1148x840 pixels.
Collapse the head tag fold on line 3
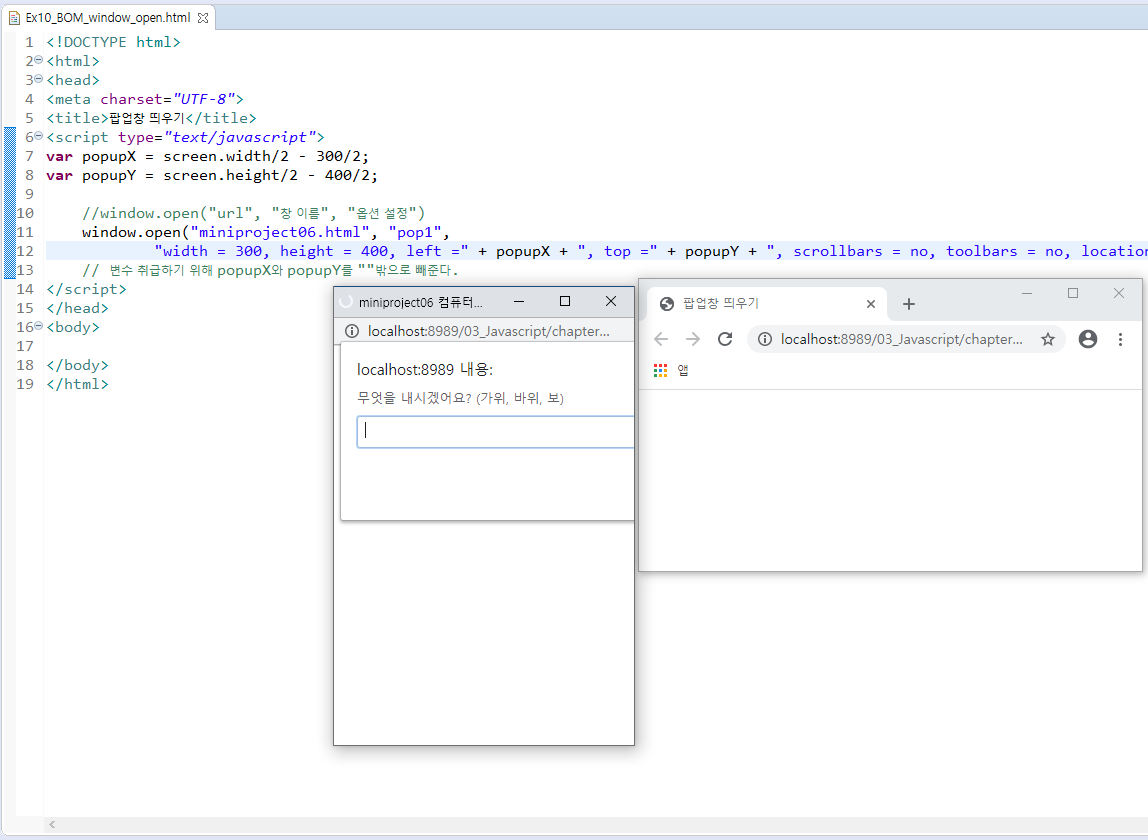(x=39, y=79)
